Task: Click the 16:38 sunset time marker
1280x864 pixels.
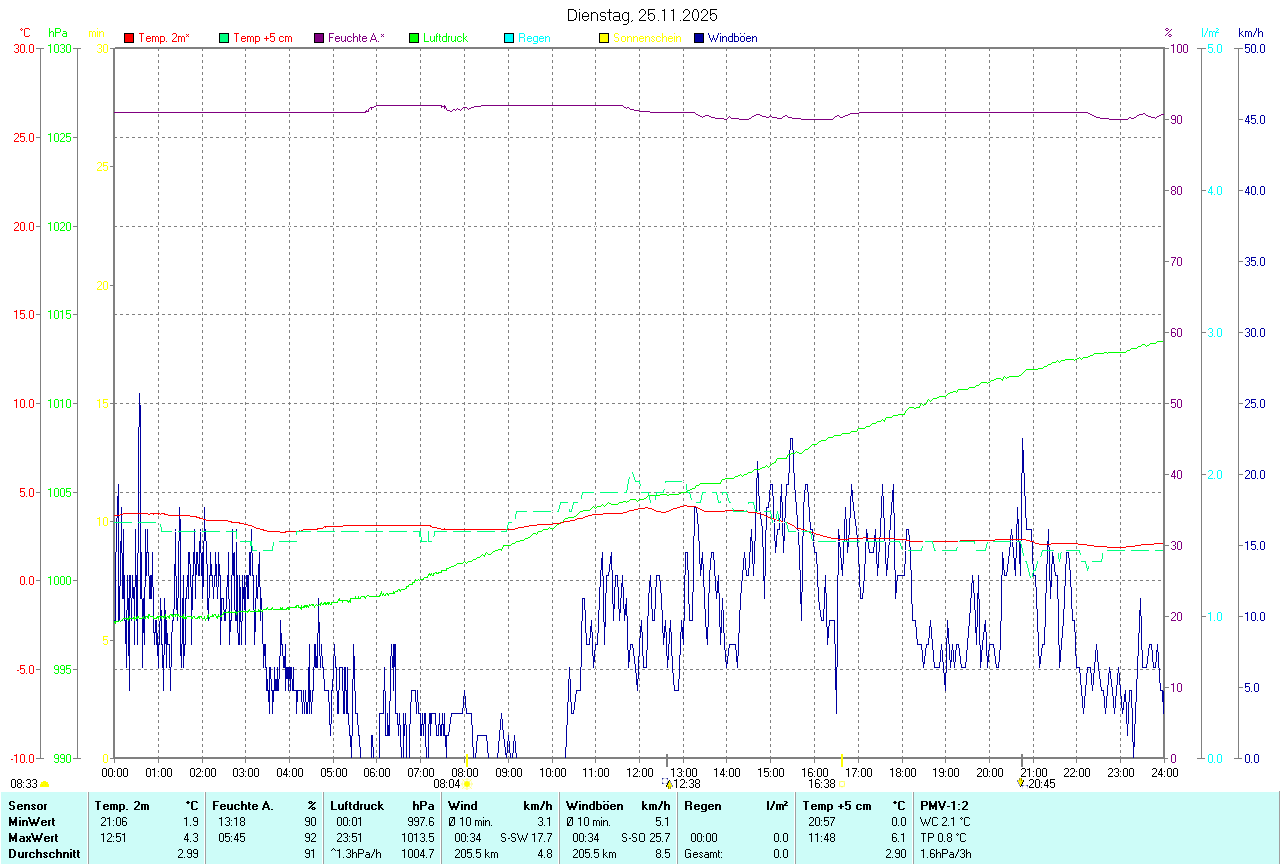Action: click(822, 784)
